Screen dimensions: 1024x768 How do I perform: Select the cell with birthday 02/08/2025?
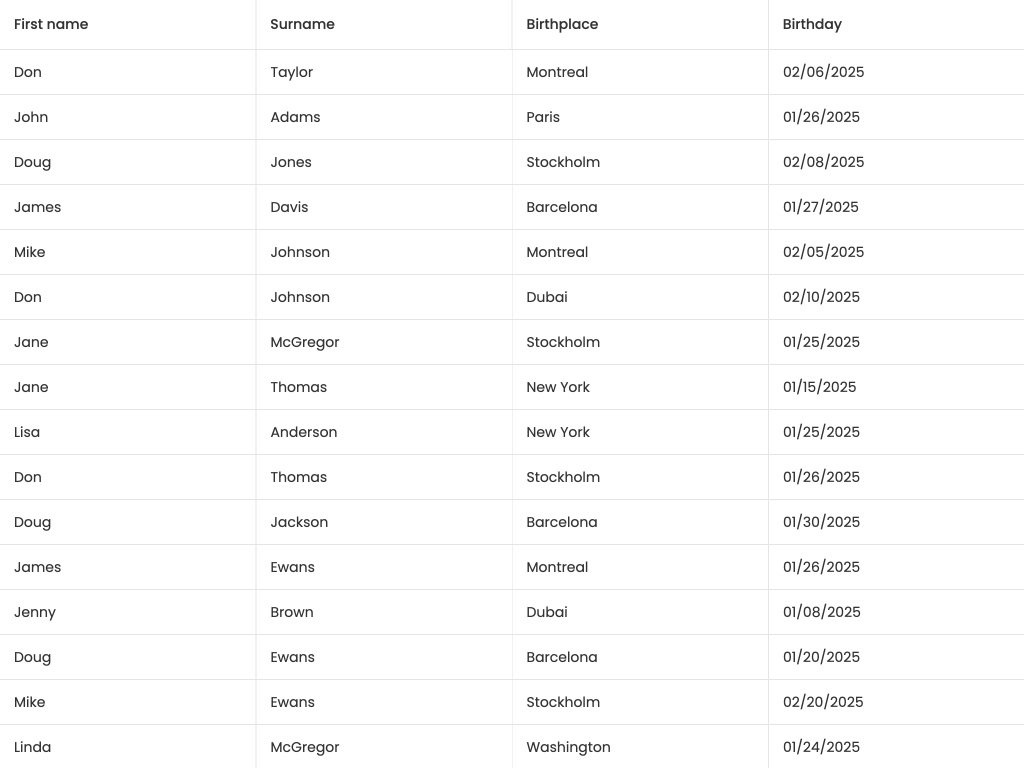[823, 162]
